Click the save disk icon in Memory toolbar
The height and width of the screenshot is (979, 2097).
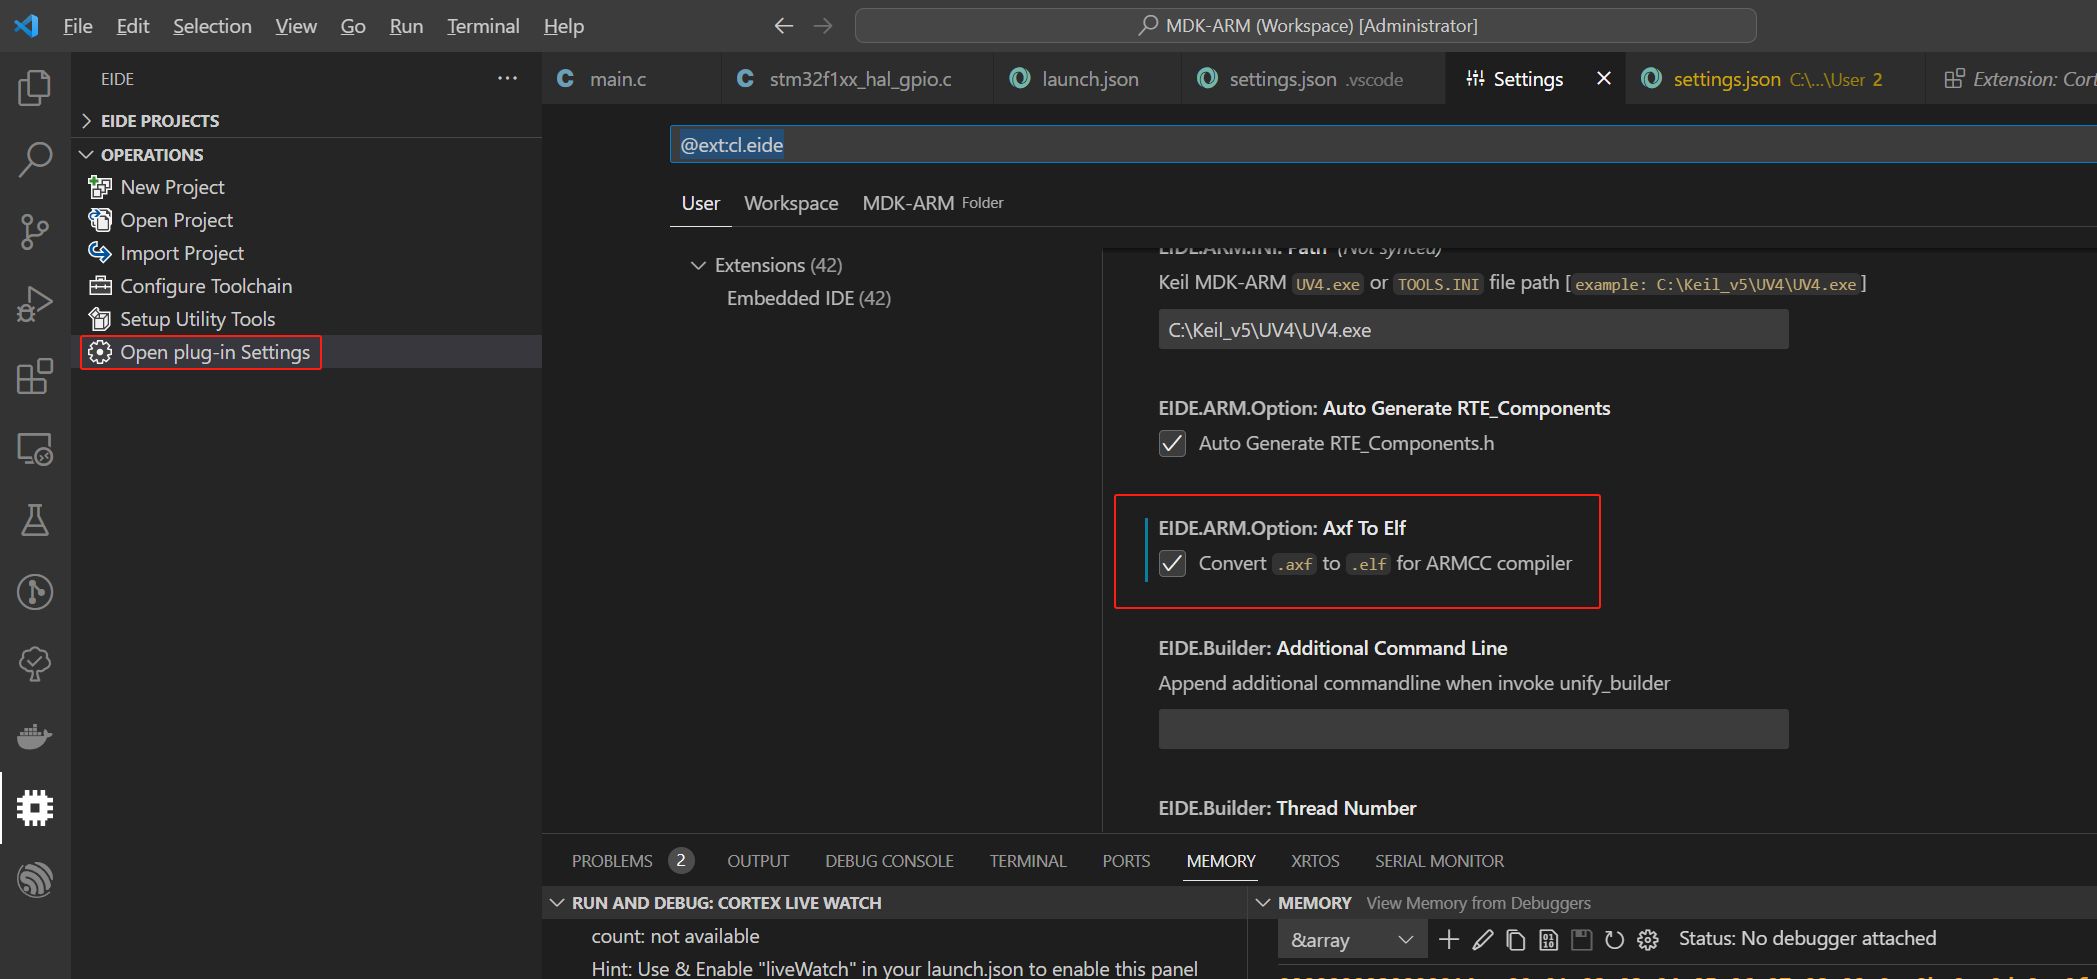coord(1582,939)
